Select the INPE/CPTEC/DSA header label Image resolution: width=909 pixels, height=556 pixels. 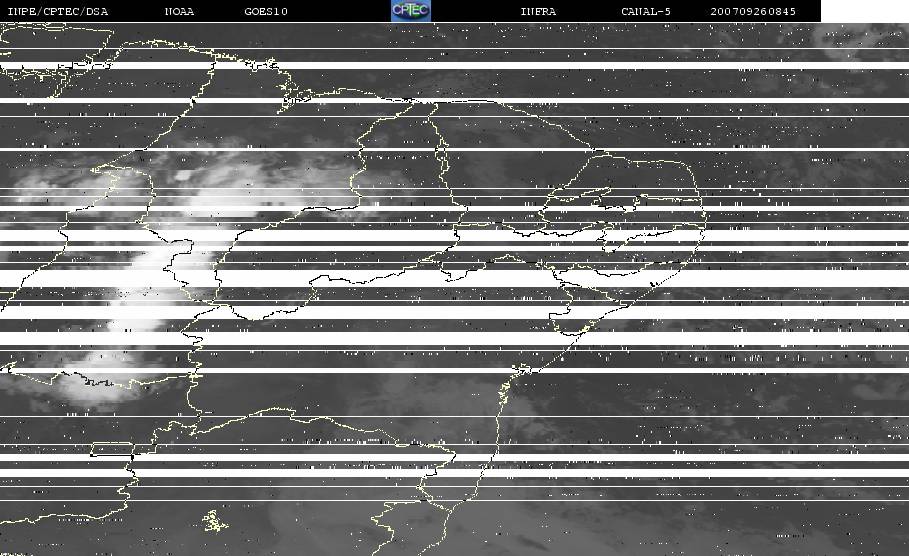pyautogui.click(x=57, y=12)
